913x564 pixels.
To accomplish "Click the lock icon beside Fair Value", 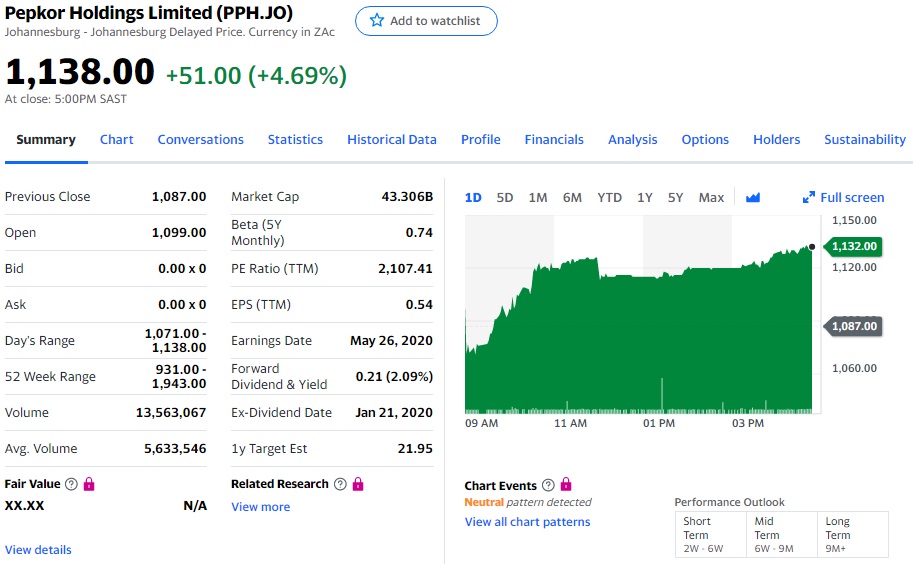I will pyautogui.click(x=89, y=484).
